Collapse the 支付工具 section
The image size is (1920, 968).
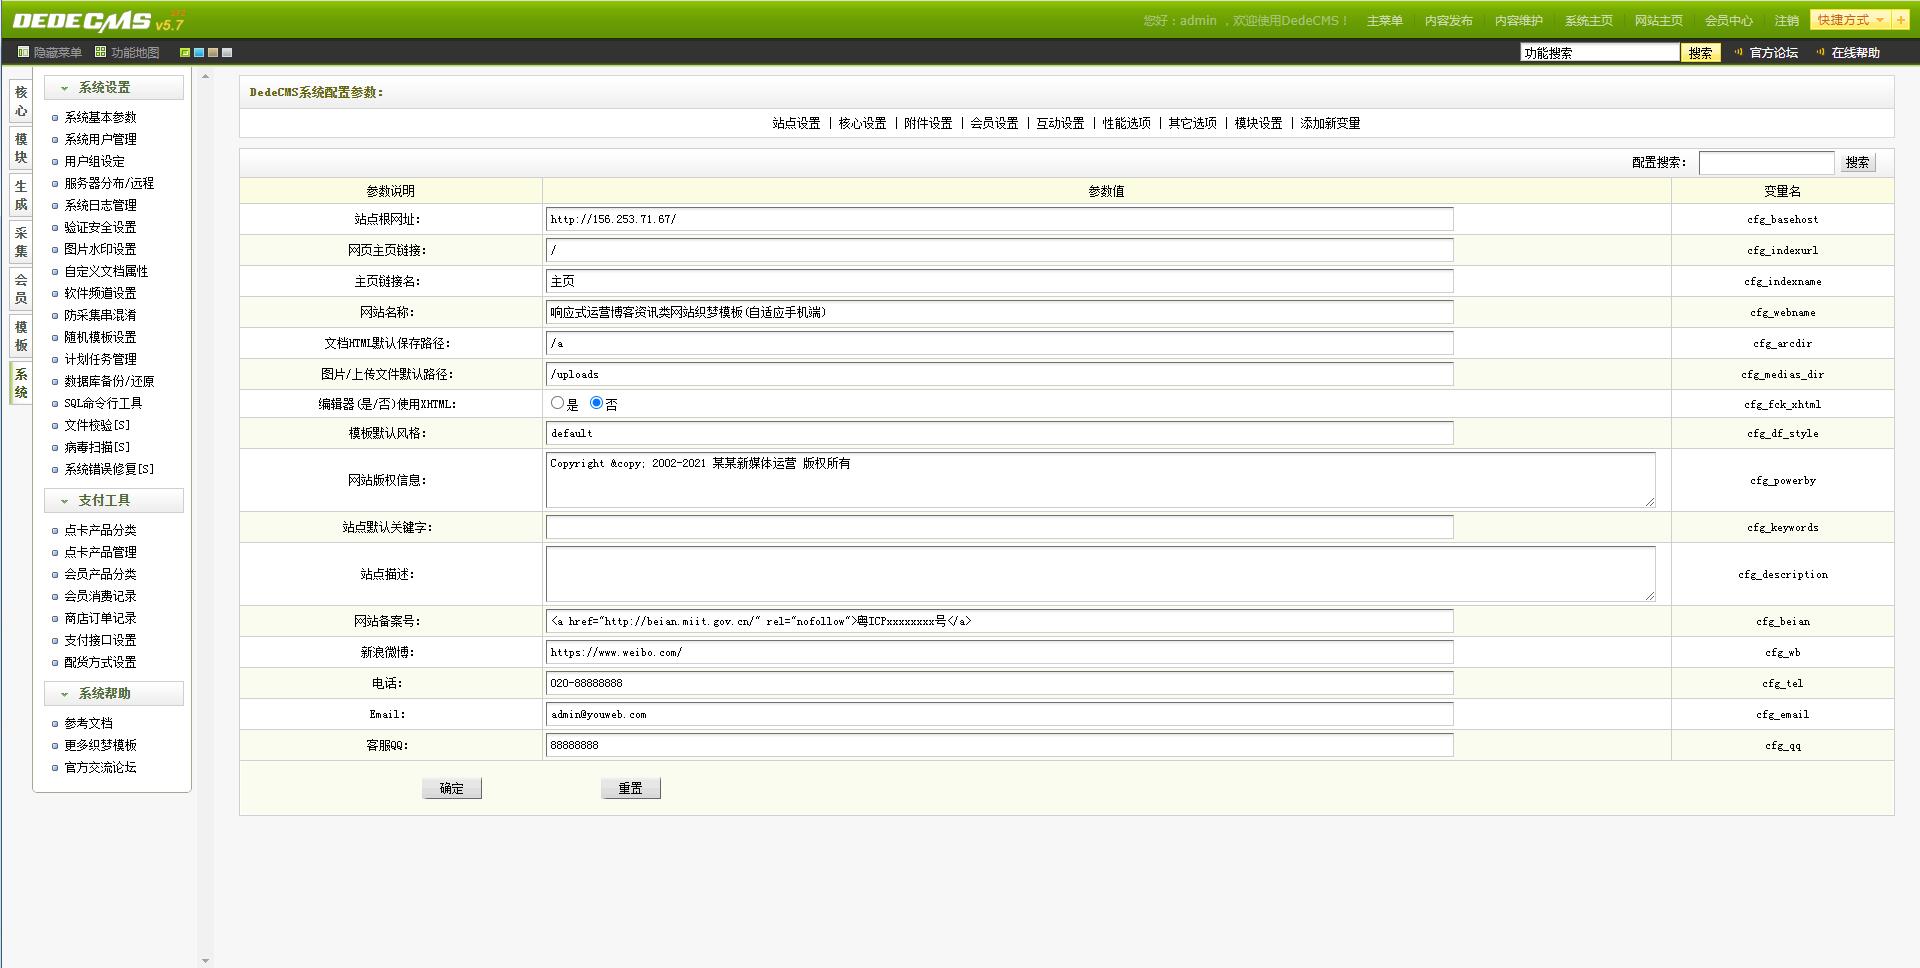(114, 500)
